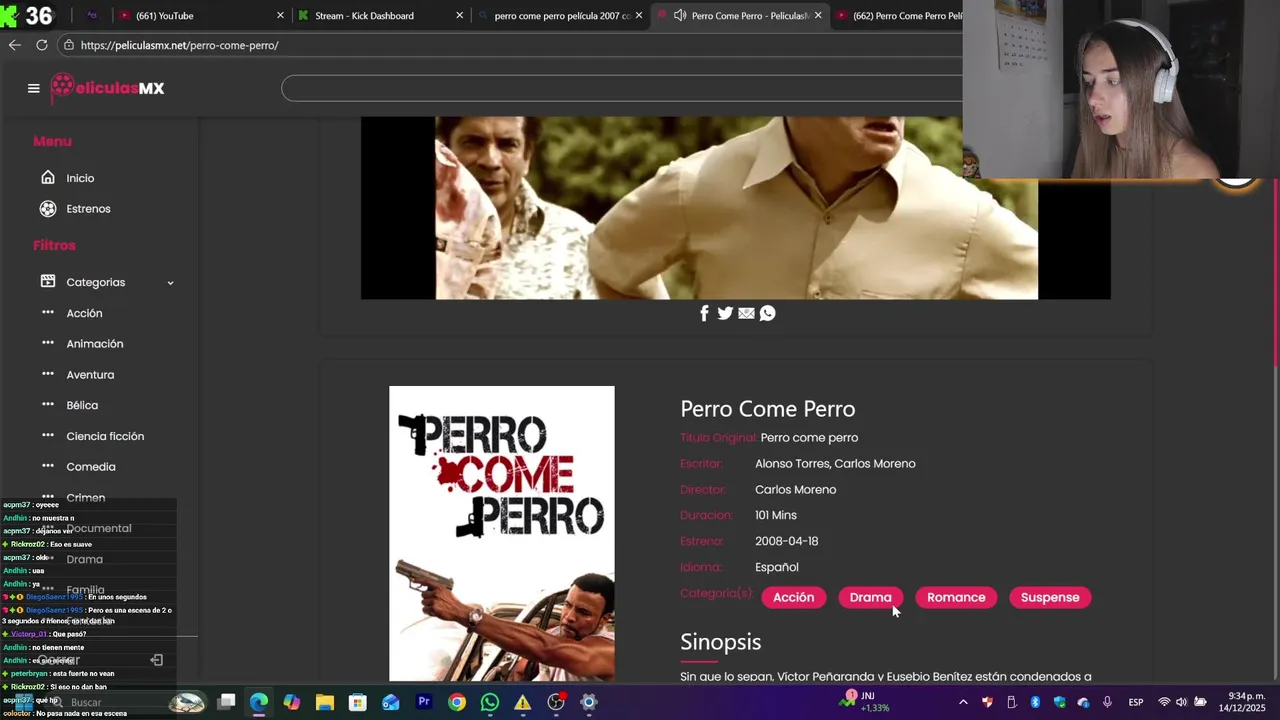1280x720 pixels.
Task: Close the Kick Dashboard tab
Action: pyautogui.click(x=460, y=15)
